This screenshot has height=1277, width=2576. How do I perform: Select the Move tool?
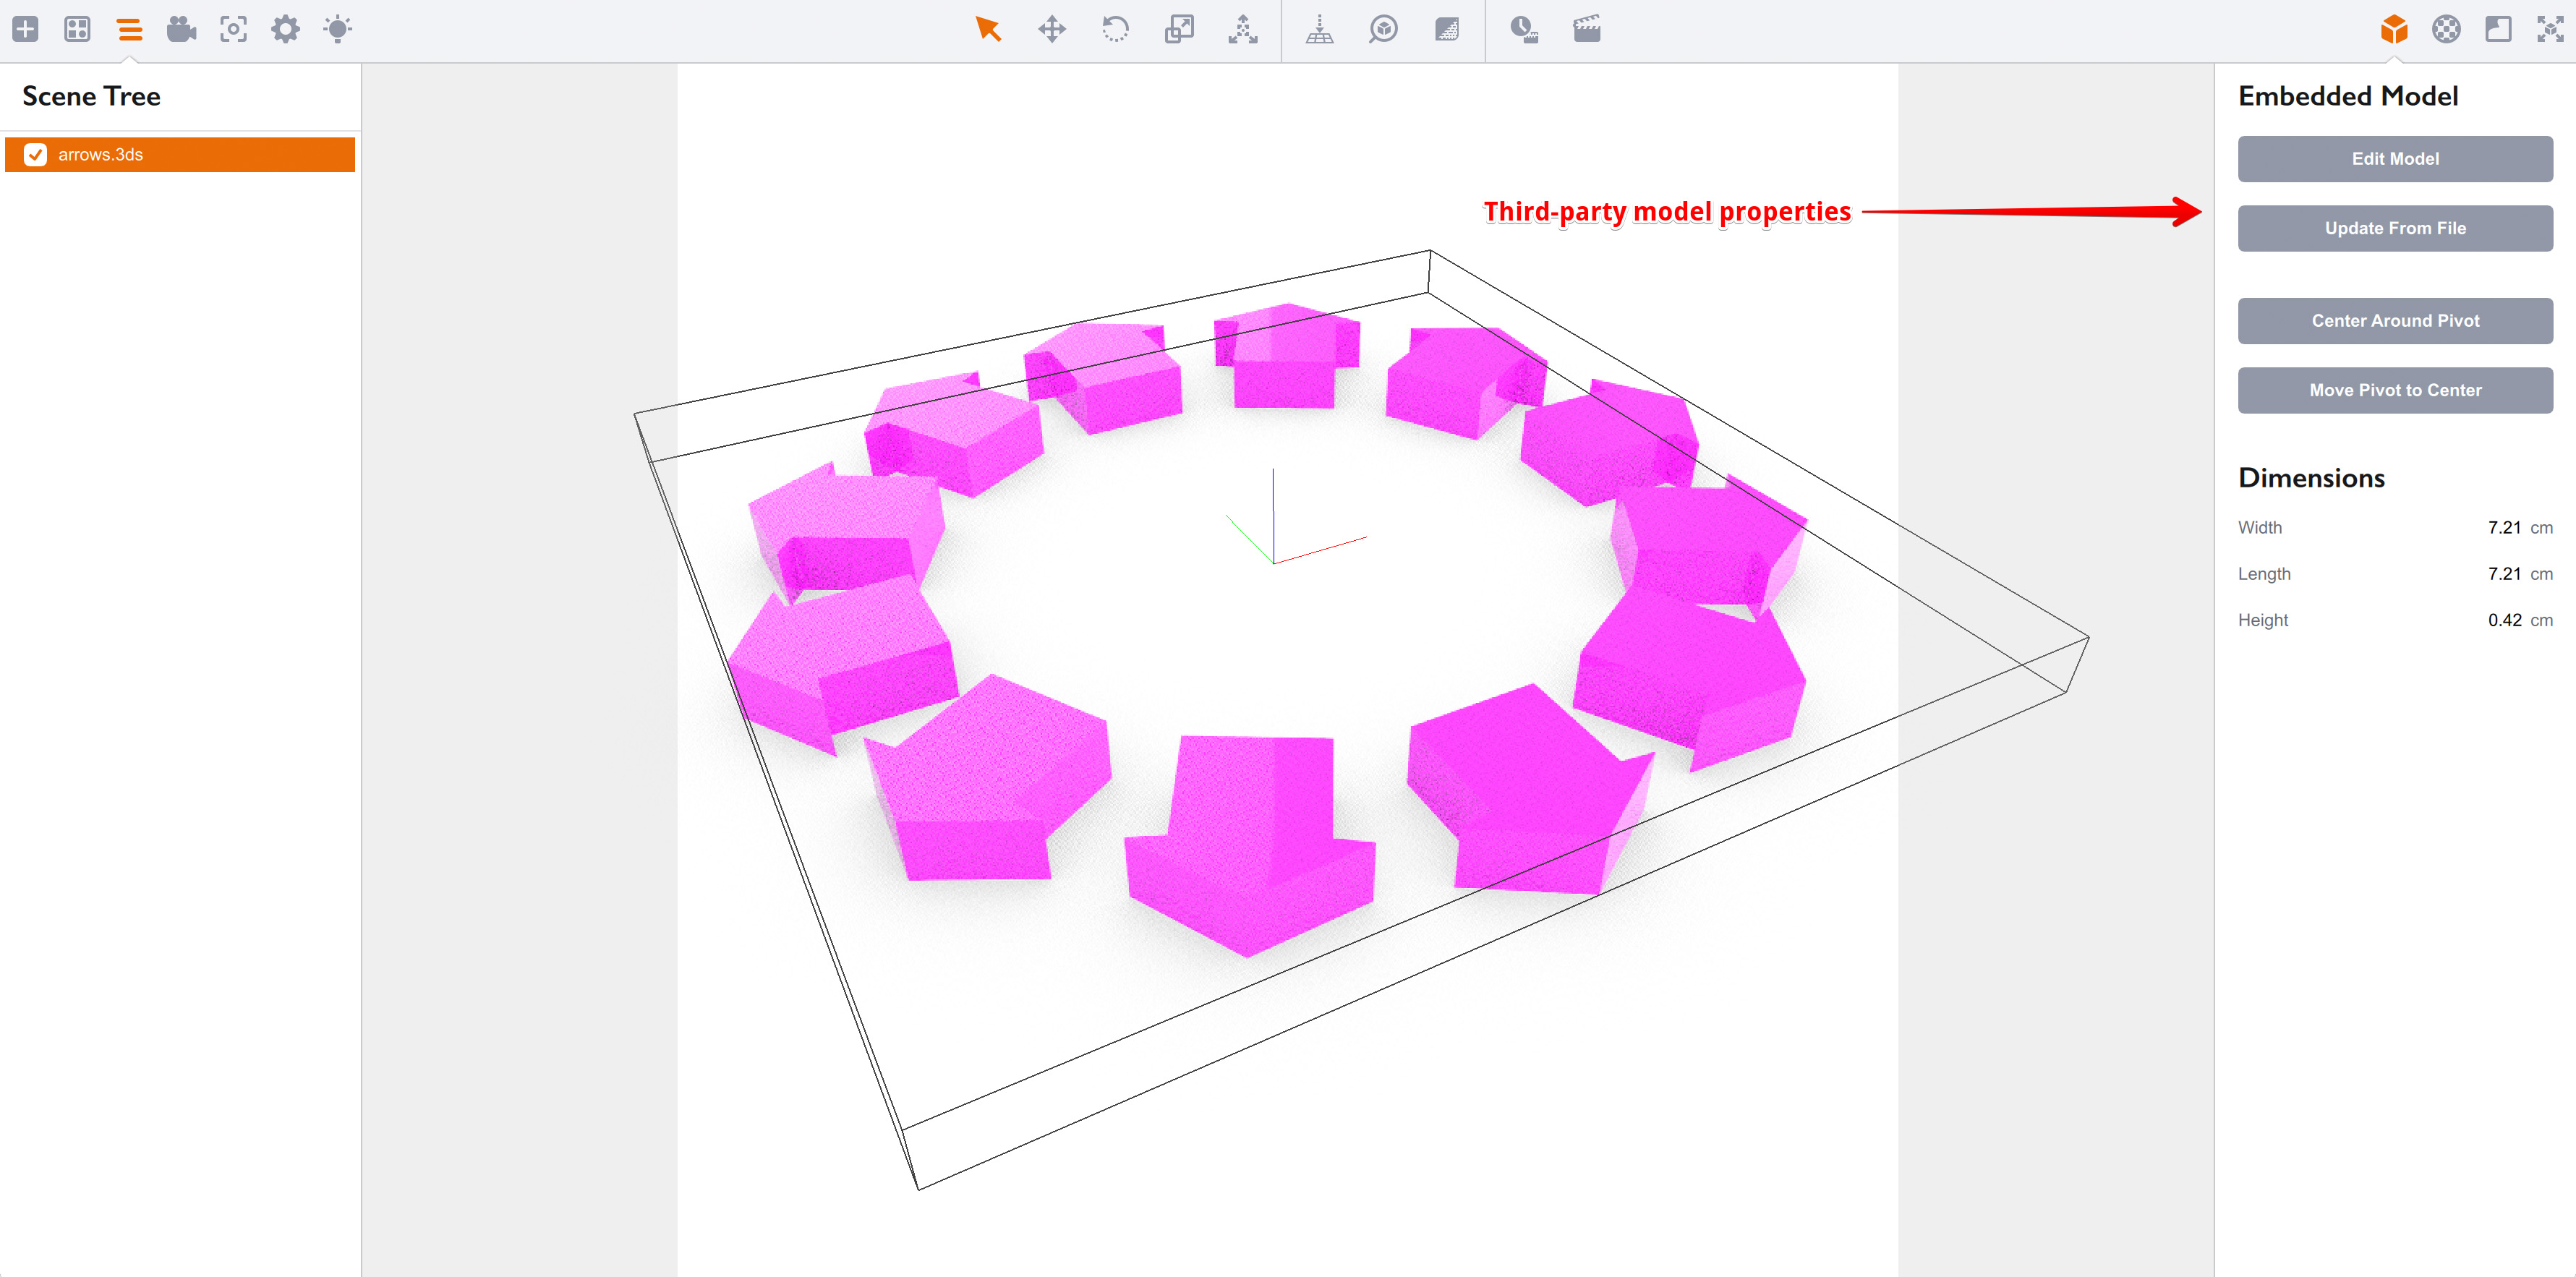click(x=1050, y=30)
